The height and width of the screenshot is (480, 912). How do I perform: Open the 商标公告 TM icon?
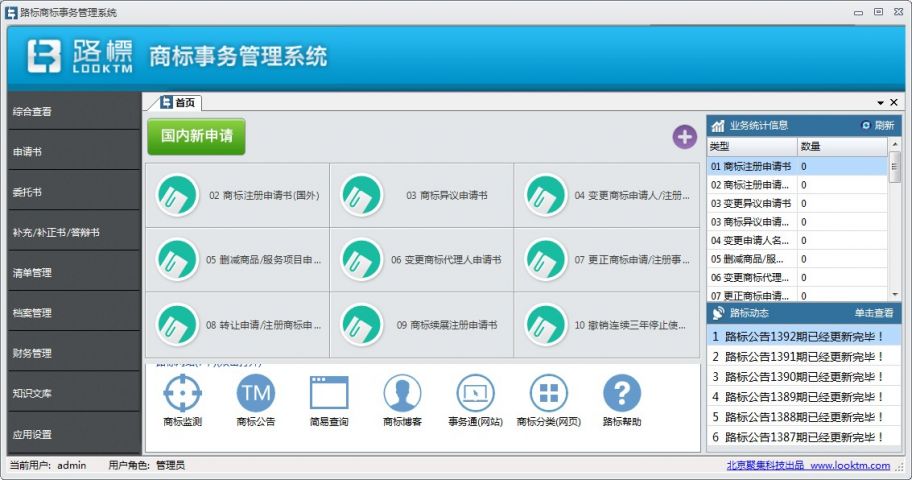click(255, 394)
